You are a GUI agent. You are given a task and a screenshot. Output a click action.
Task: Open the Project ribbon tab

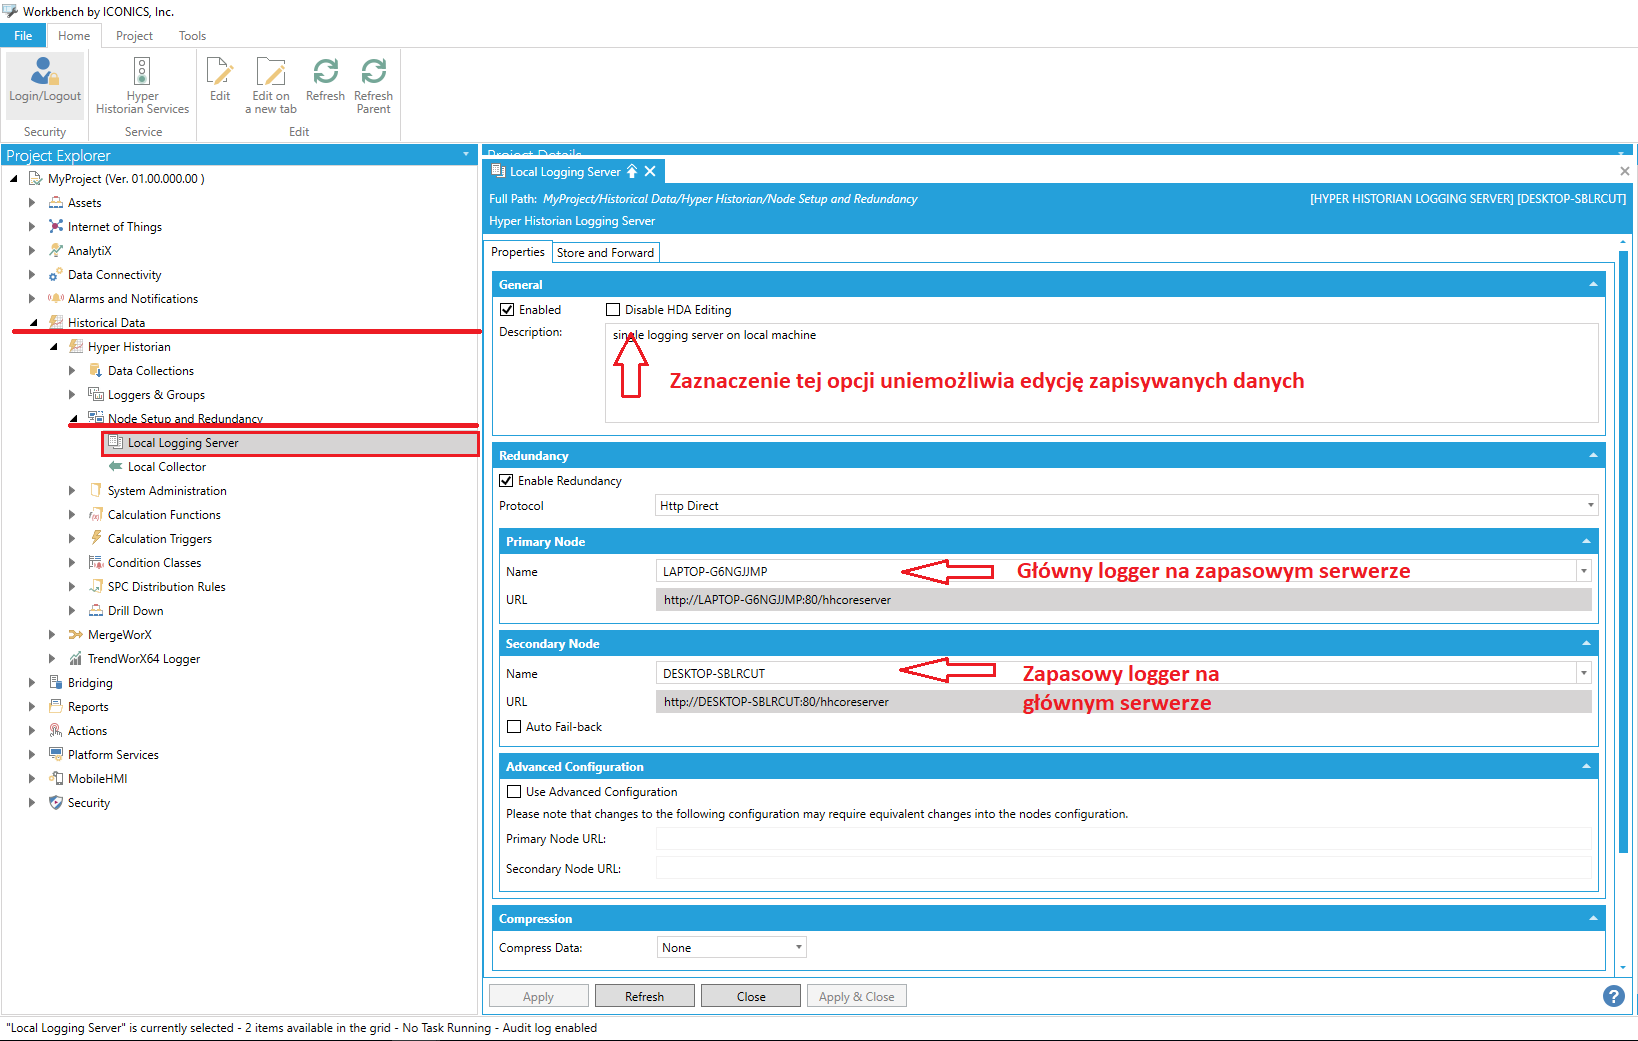pos(134,36)
